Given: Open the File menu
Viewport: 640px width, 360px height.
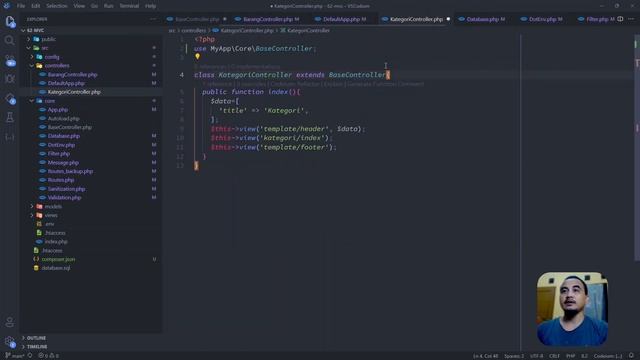Looking at the screenshot, I should 21,6.
